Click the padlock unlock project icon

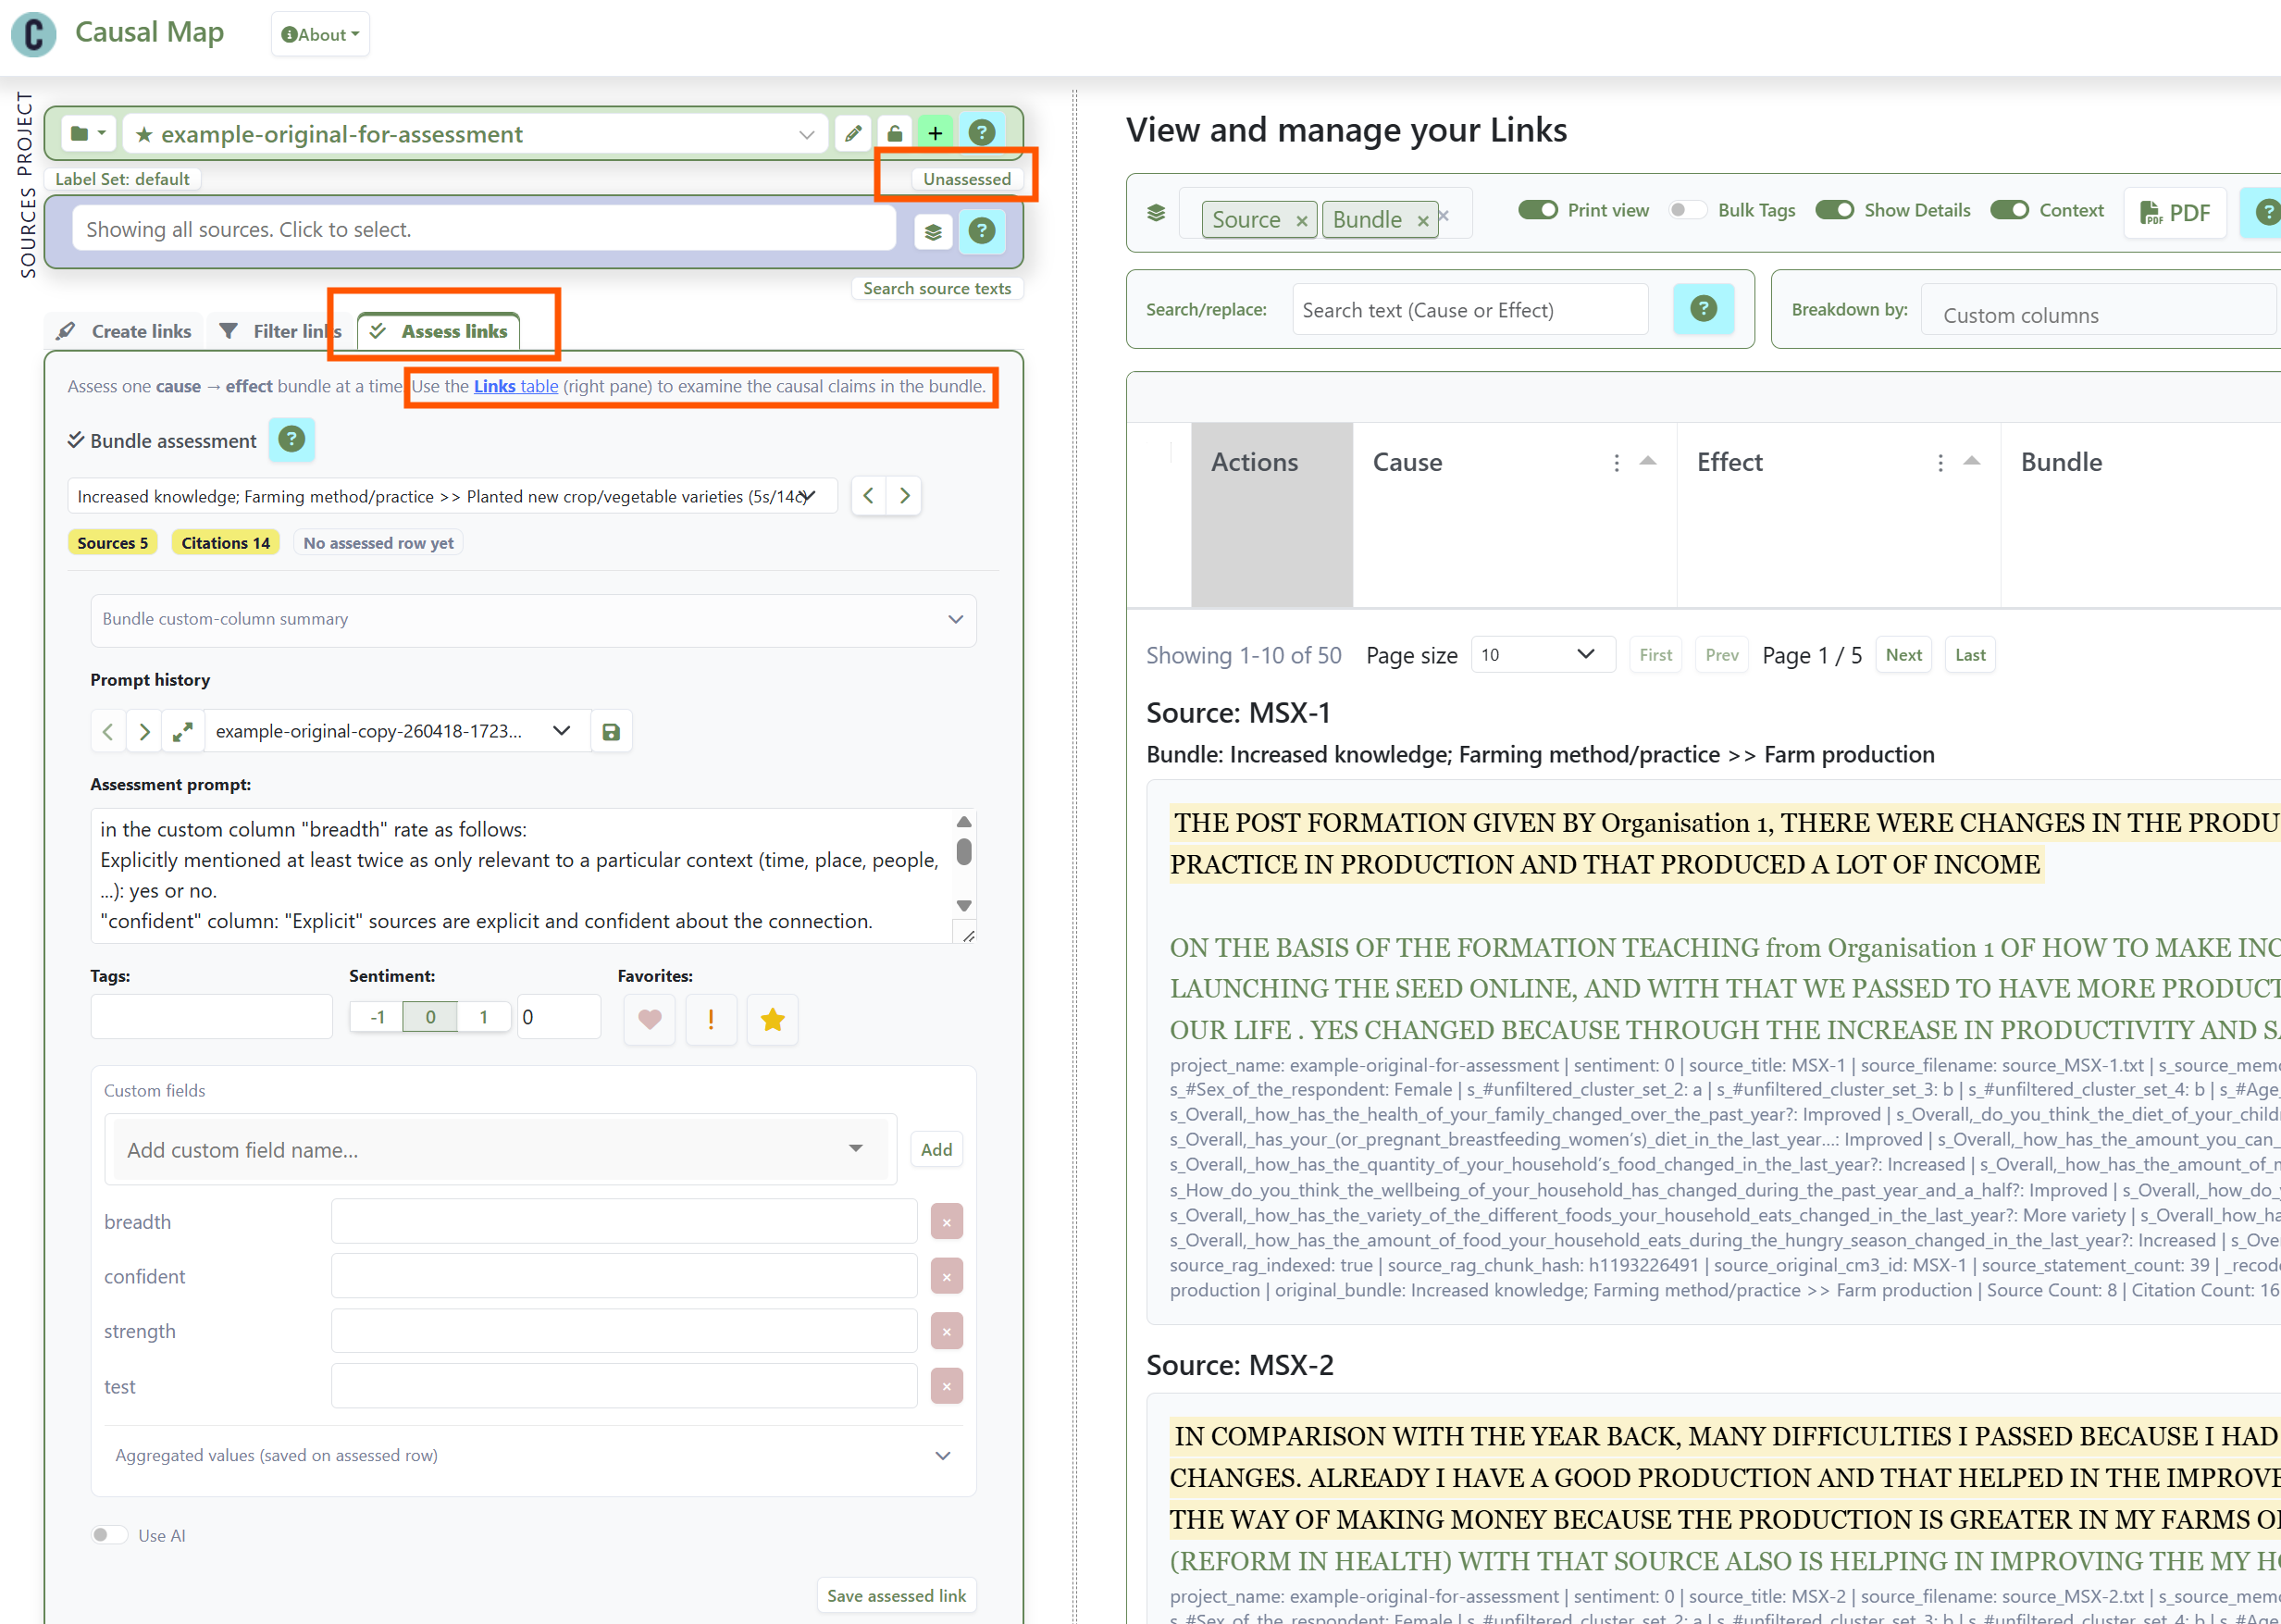coord(894,133)
